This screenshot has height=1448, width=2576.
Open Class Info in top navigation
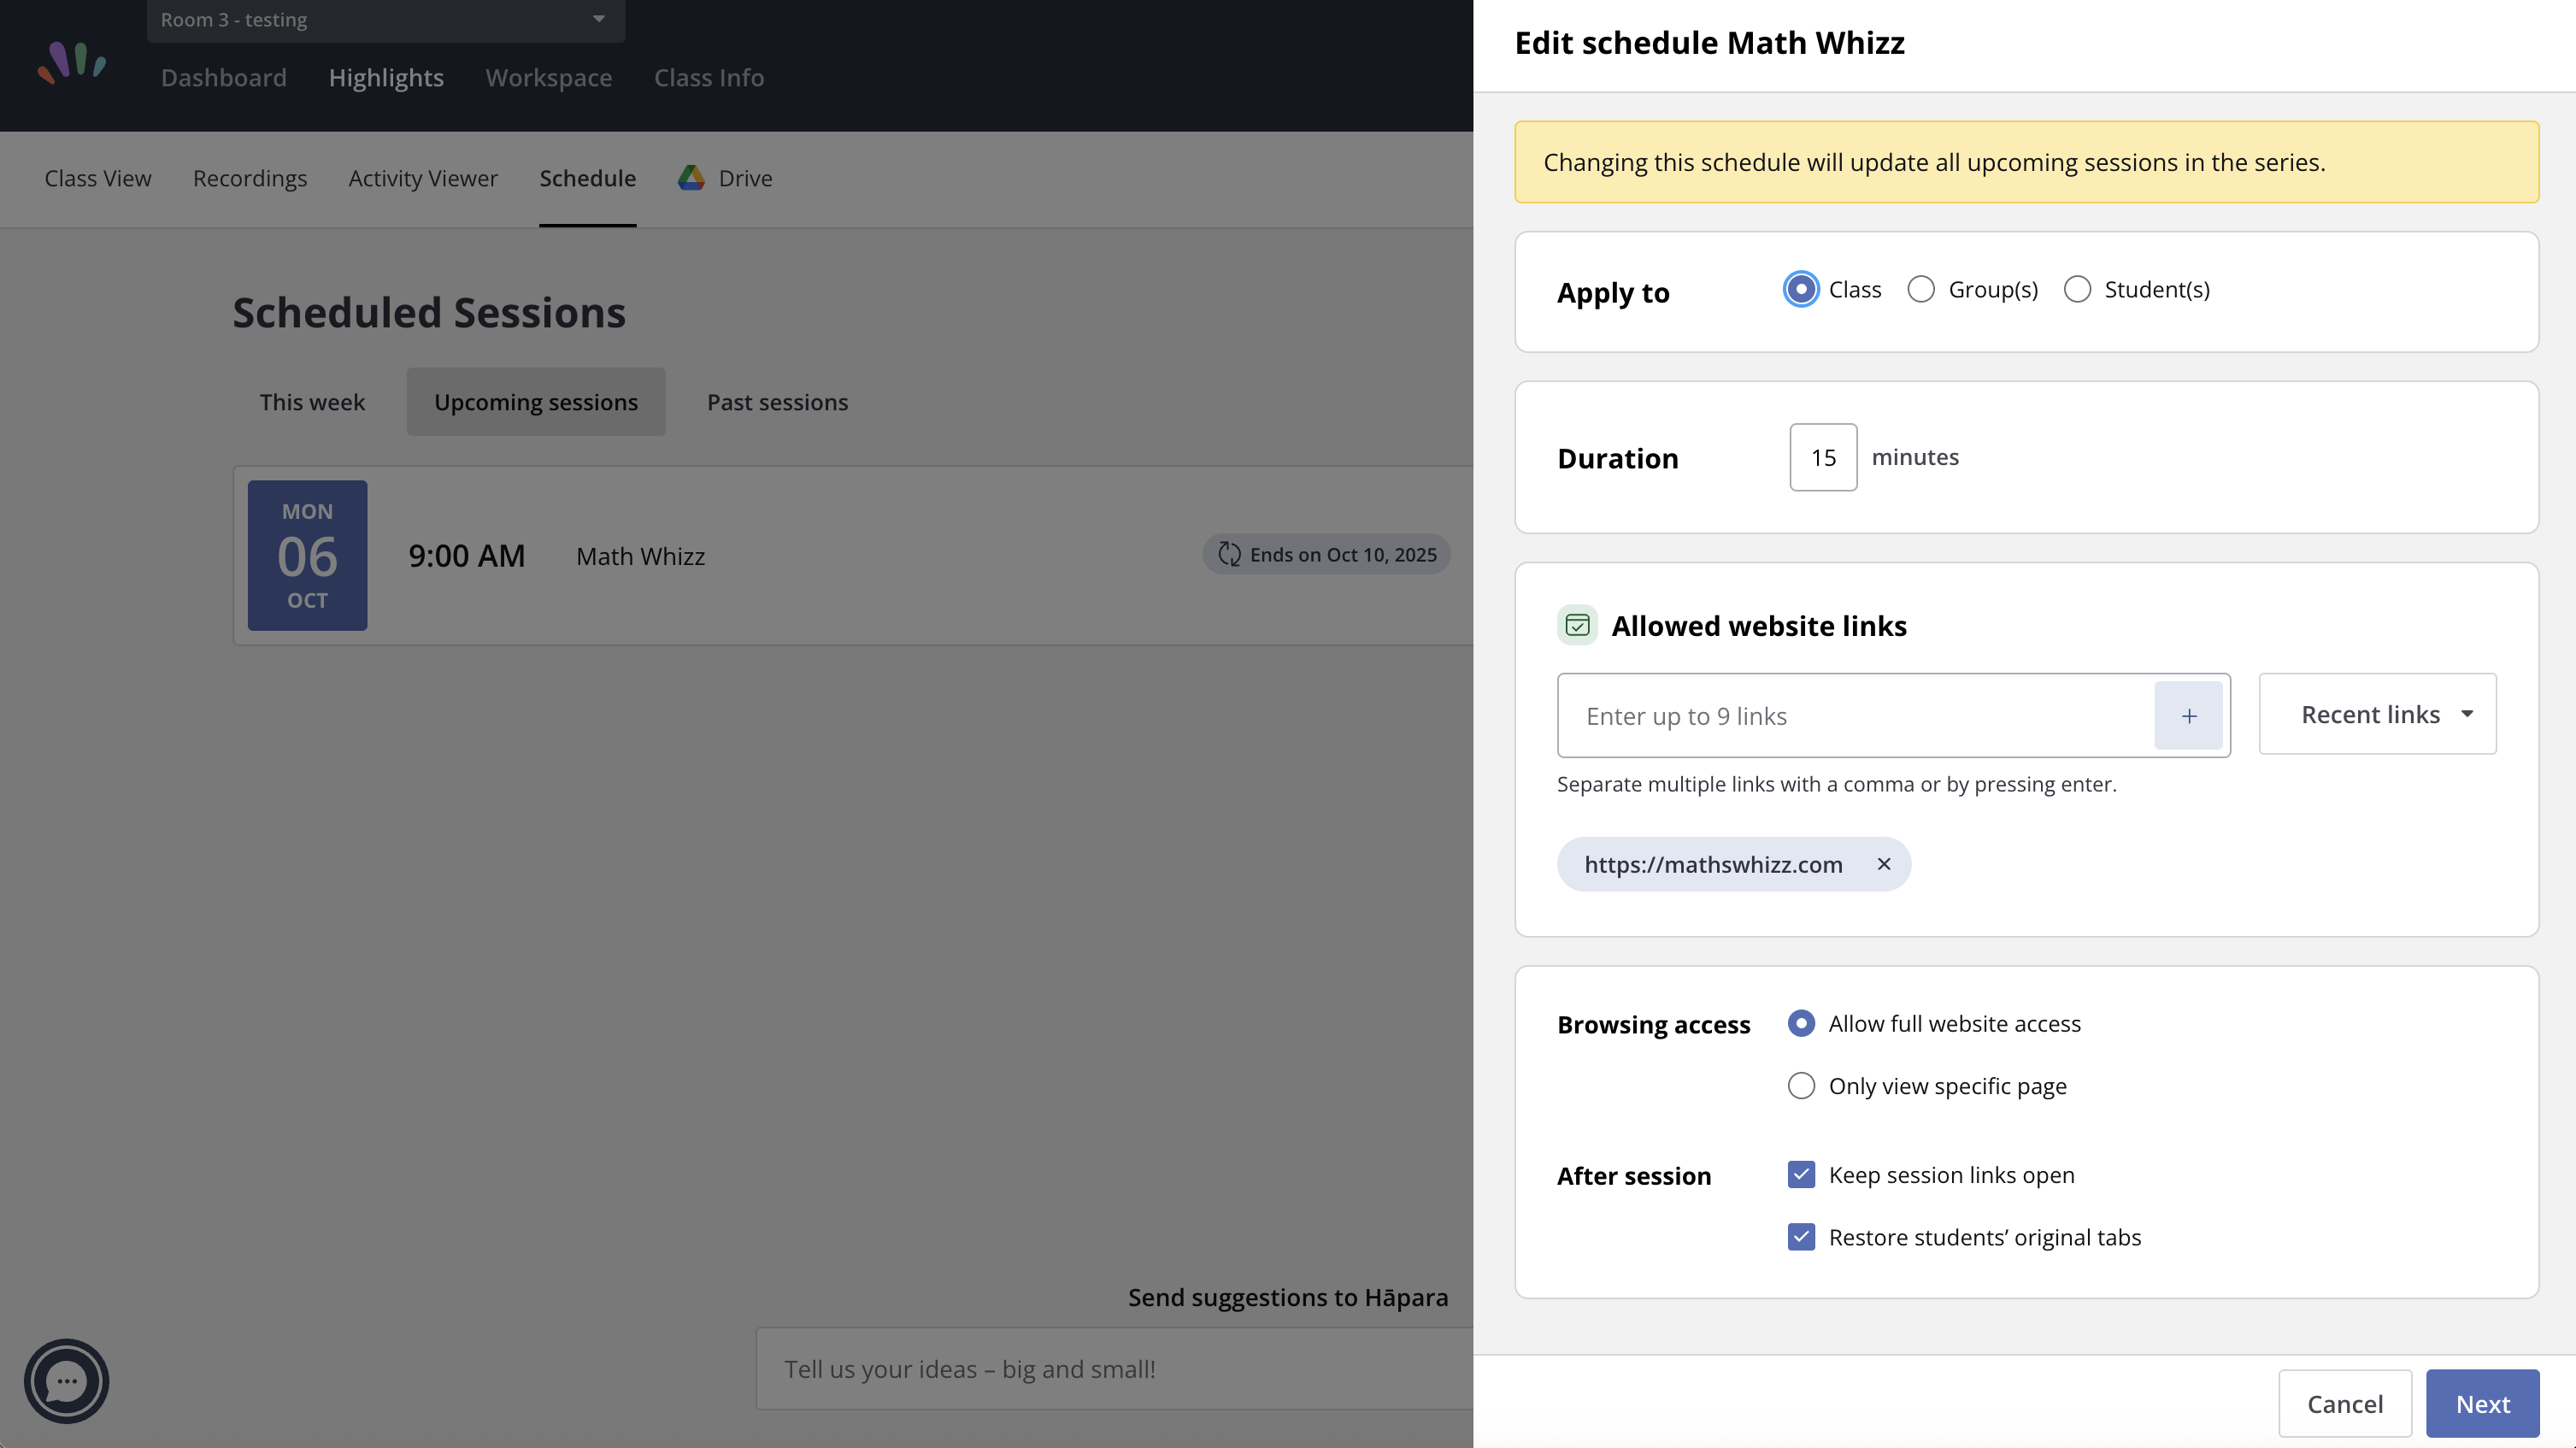coord(709,78)
